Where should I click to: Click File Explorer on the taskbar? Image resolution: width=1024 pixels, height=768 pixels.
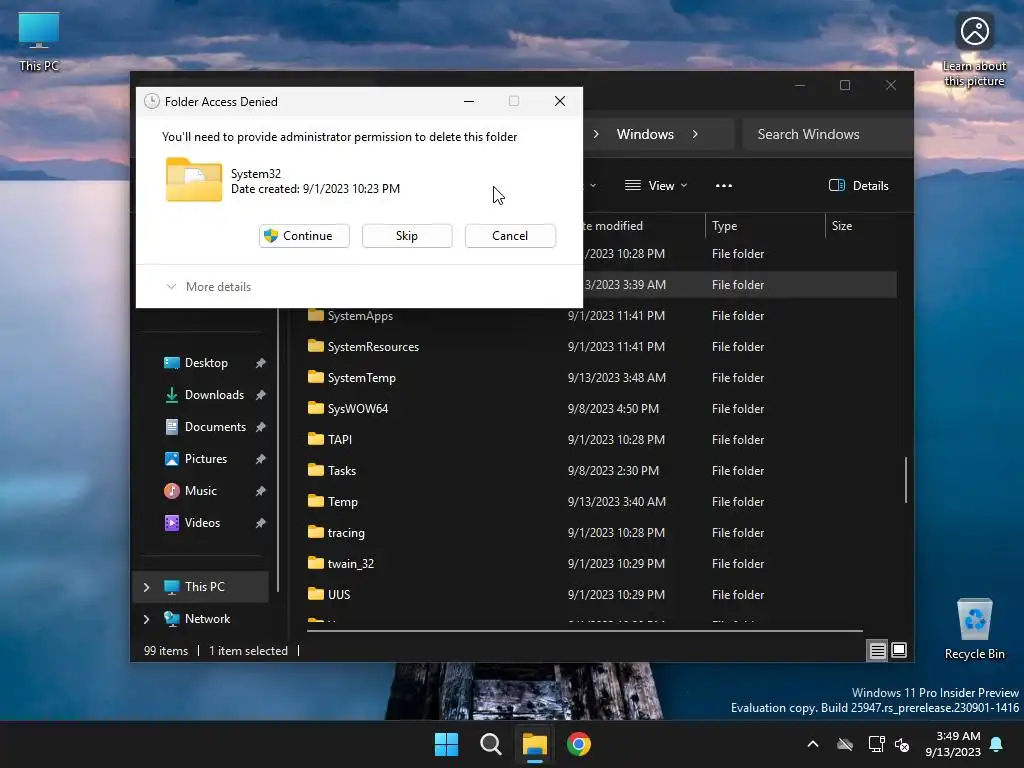coord(534,744)
